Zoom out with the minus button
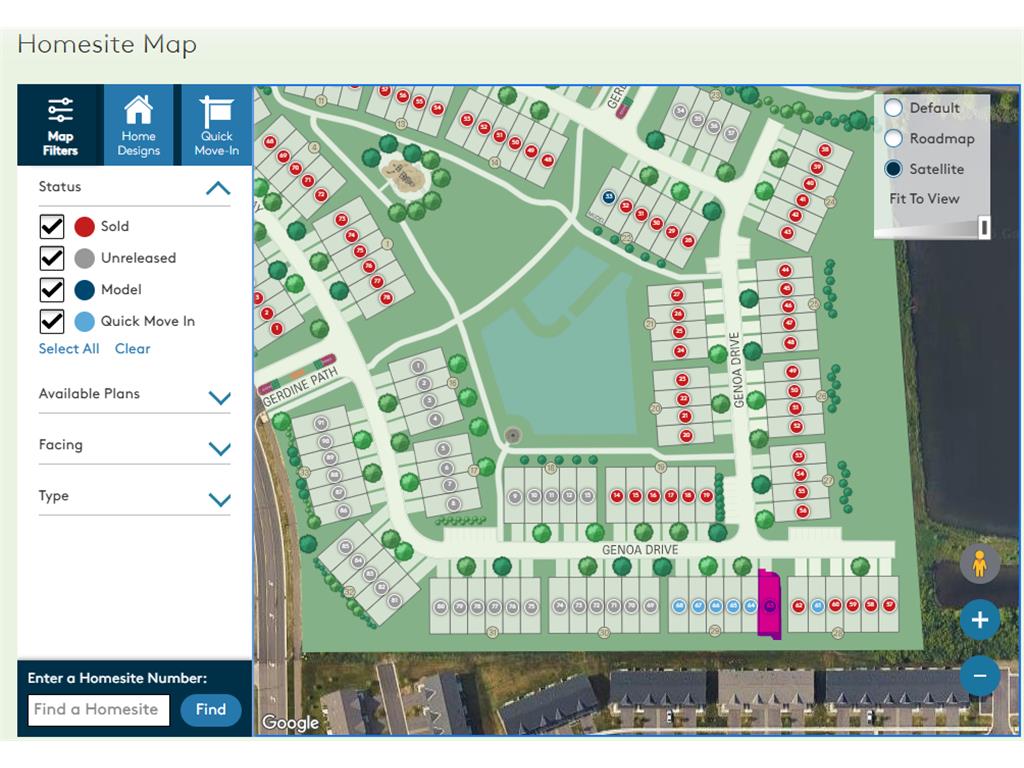The width and height of the screenshot is (1024, 768). (x=980, y=675)
